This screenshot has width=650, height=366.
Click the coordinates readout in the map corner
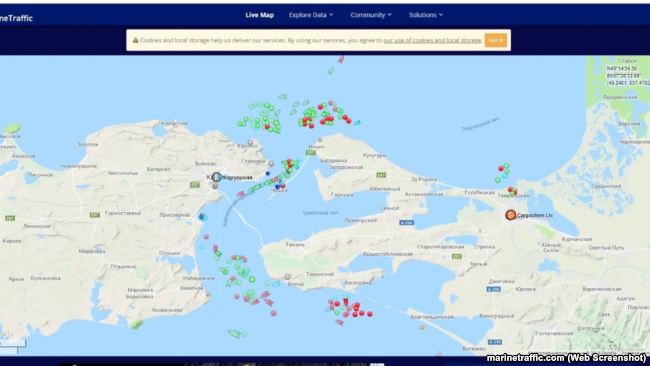[x=628, y=75]
